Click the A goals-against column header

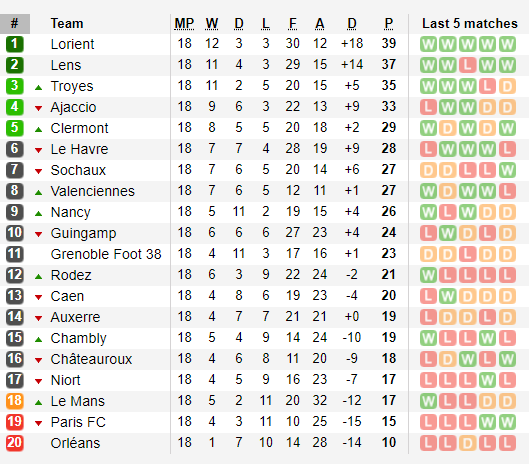coord(319,24)
